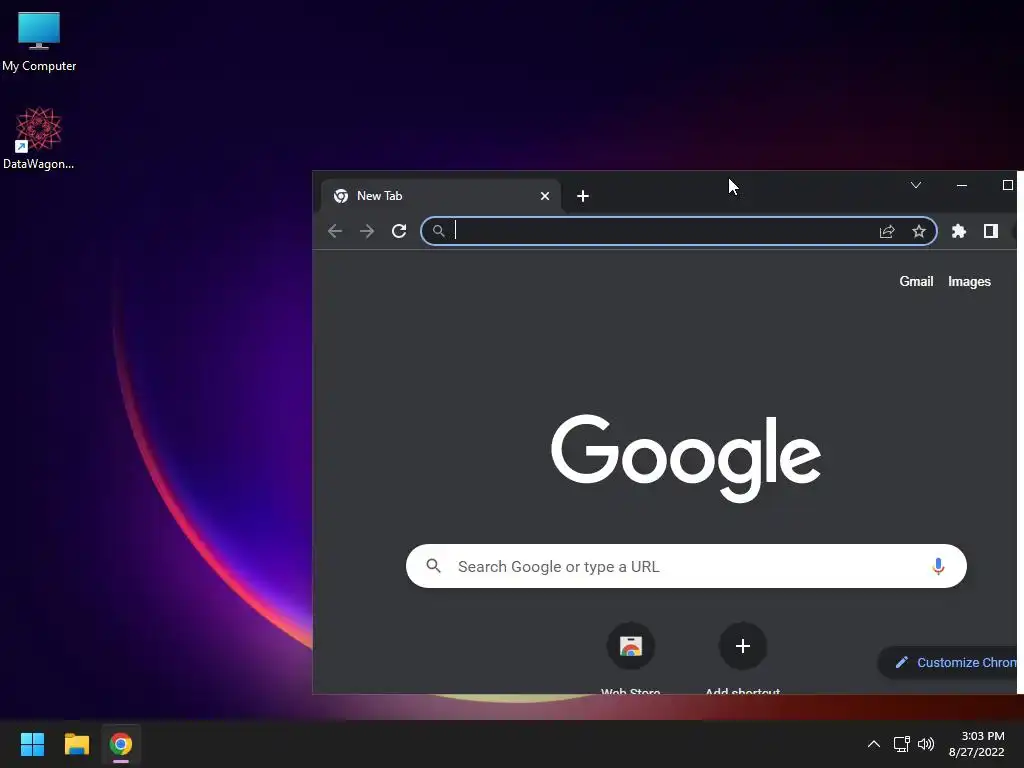1024x768 pixels.
Task: Open File Explorer from taskbar
Action: pyautogui.click(x=76, y=744)
